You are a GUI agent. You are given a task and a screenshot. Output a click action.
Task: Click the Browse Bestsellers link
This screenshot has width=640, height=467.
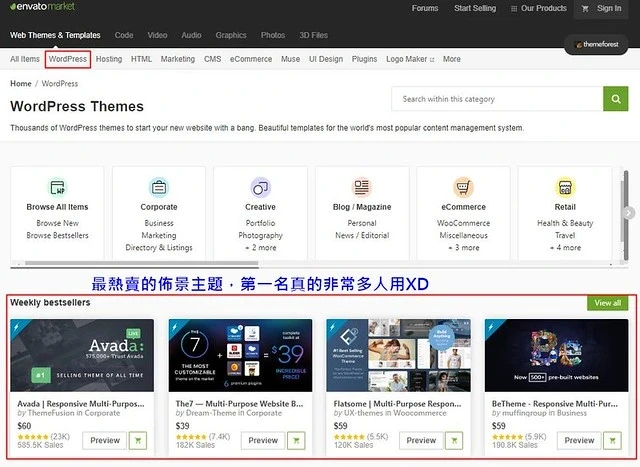57,235
